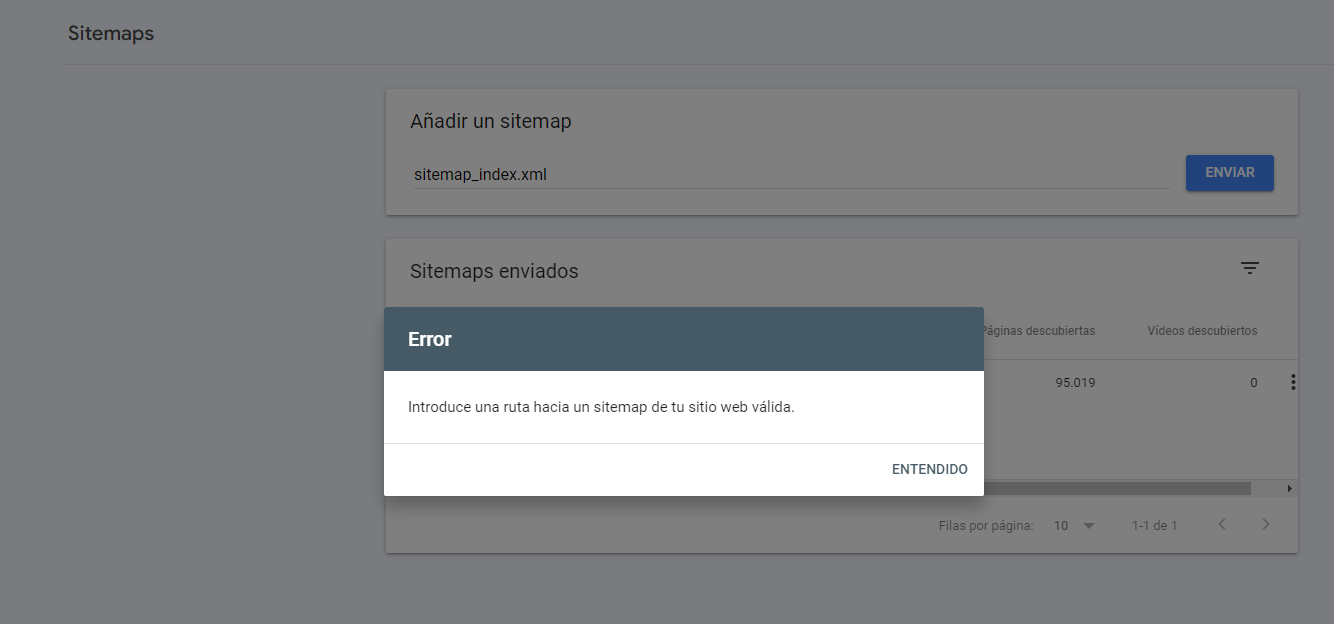1334x624 pixels.
Task: Click the 1-1 de 1 pagination text
Action: pos(1154,525)
